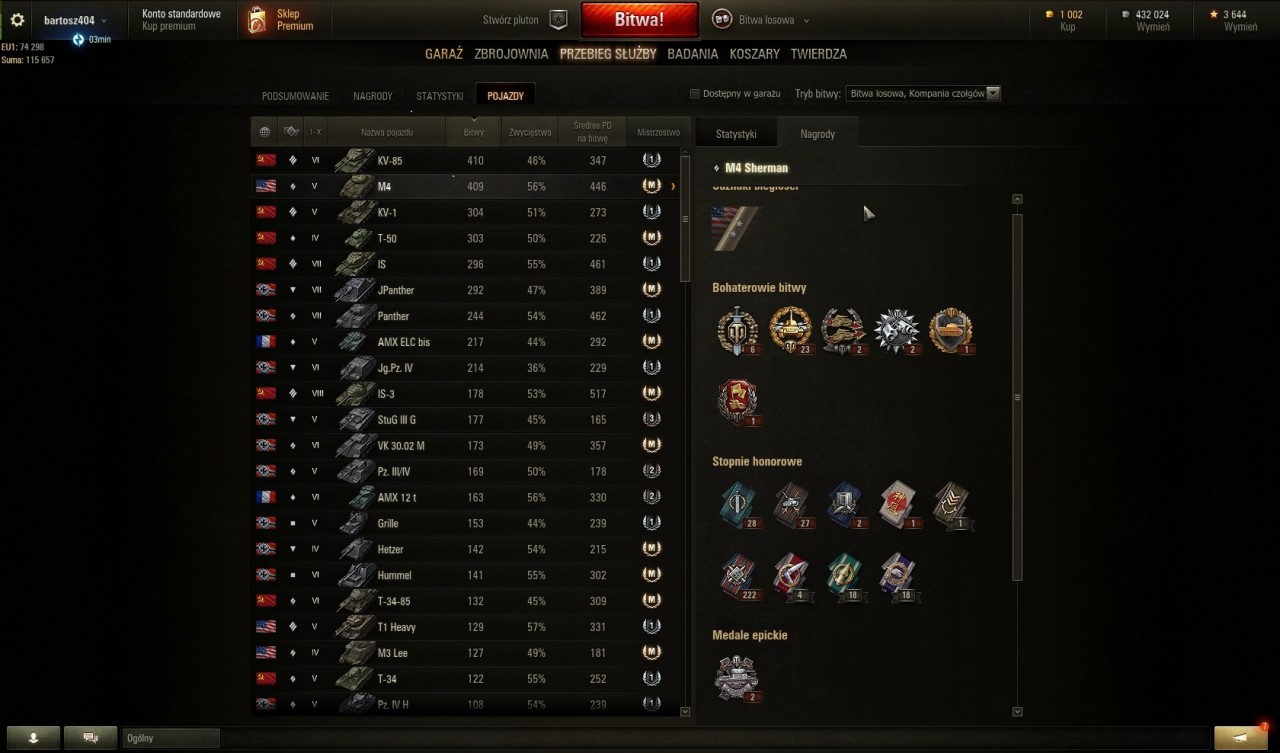Switch to the STATYSTYKI tab
This screenshot has width=1280, height=753.
tap(440, 96)
